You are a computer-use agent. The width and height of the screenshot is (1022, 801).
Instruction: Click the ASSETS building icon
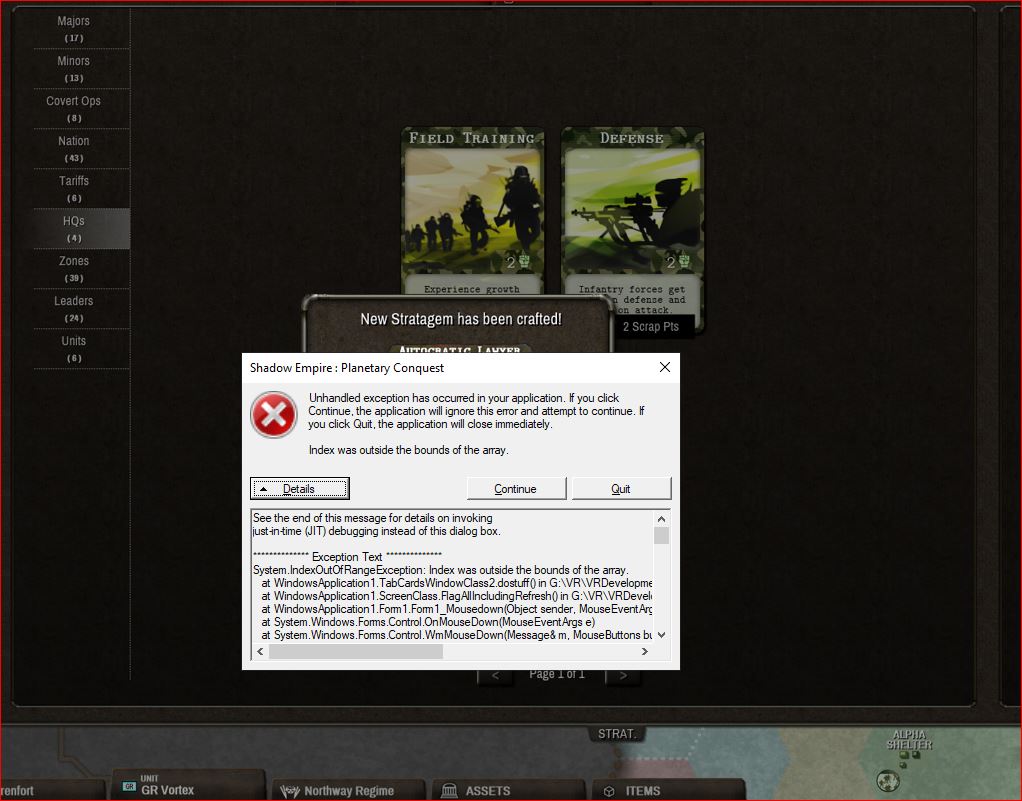[449, 791]
